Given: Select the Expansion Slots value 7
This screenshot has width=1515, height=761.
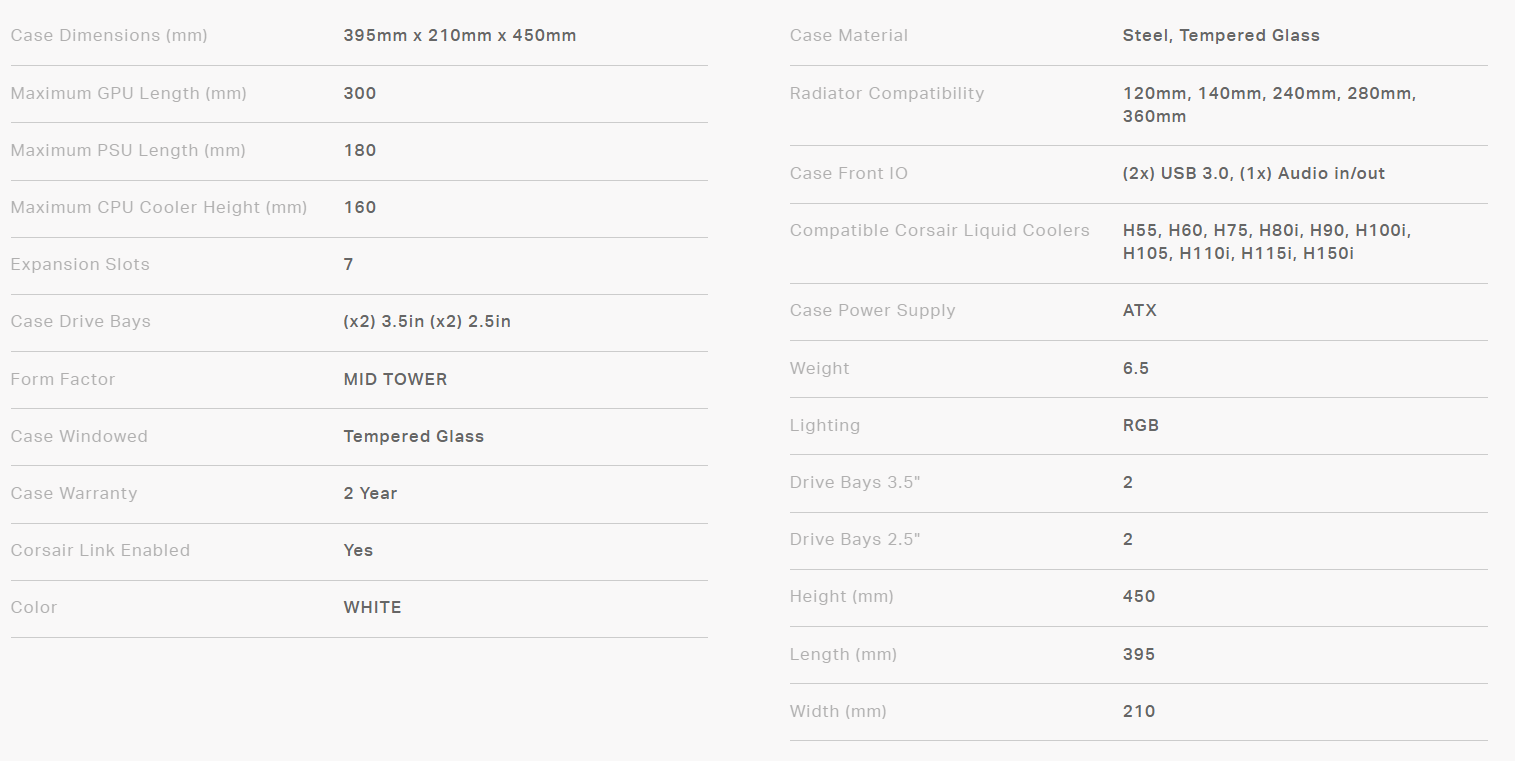Looking at the screenshot, I should pos(348,265).
